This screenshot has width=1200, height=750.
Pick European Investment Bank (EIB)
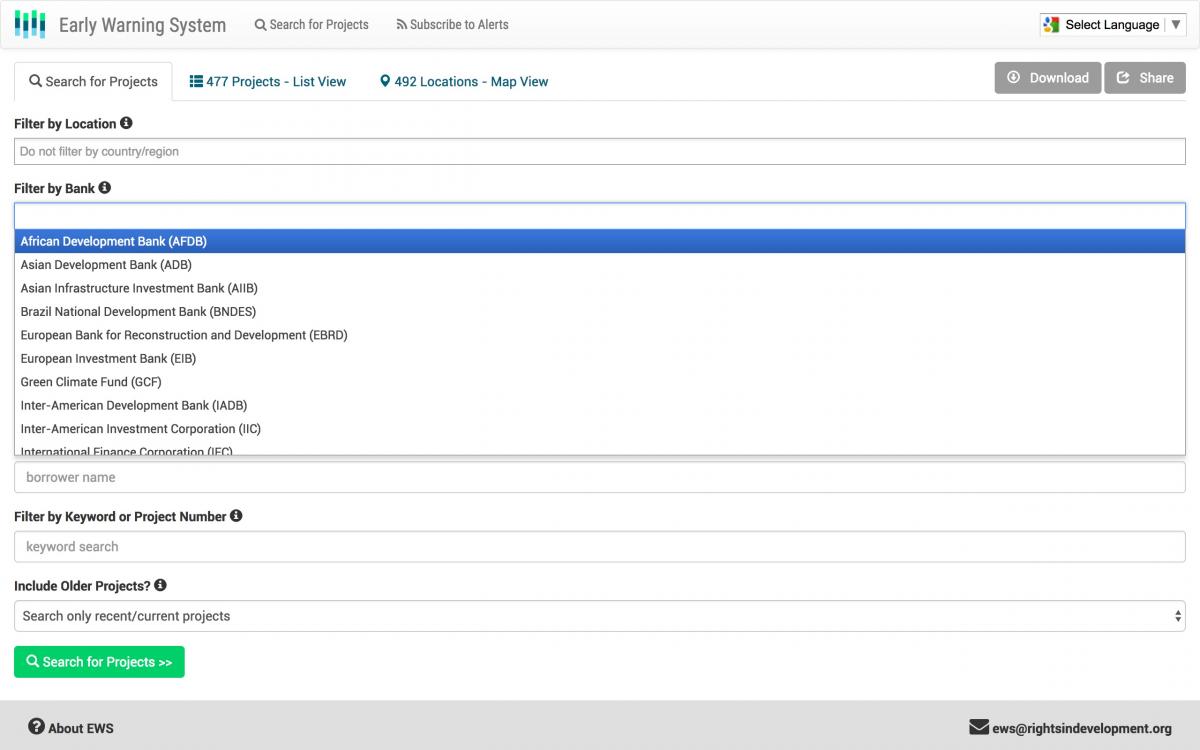600,358
